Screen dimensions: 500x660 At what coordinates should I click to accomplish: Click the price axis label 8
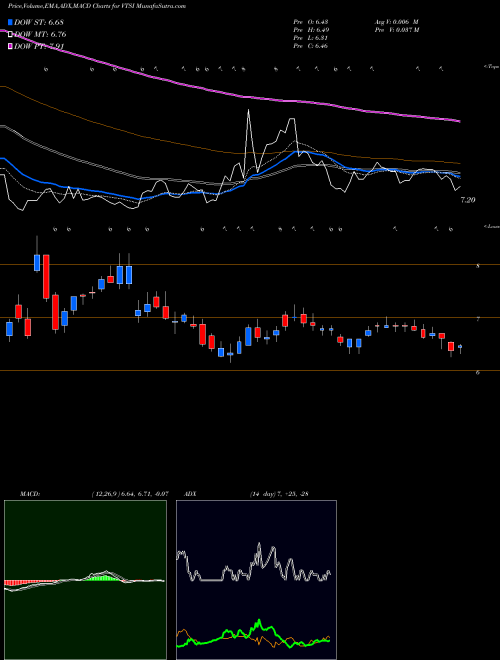(478, 266)
